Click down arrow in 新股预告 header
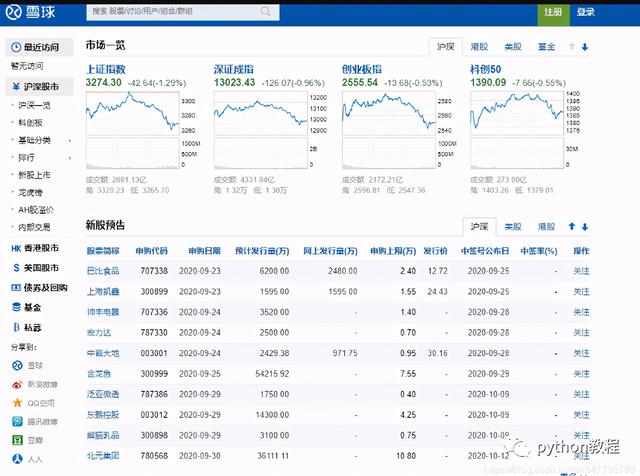The width and height of the screenshot is (640, 476). [585, 227]
